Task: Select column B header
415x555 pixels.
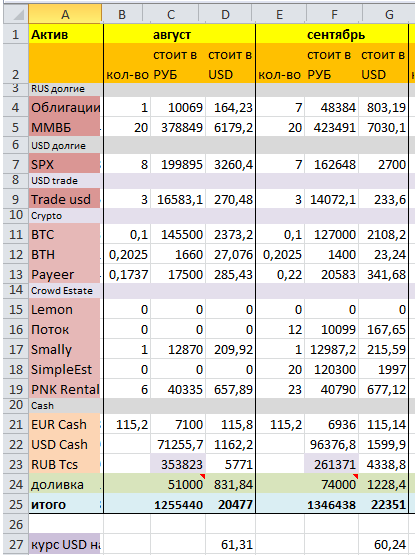Action: tap(122, 14)
